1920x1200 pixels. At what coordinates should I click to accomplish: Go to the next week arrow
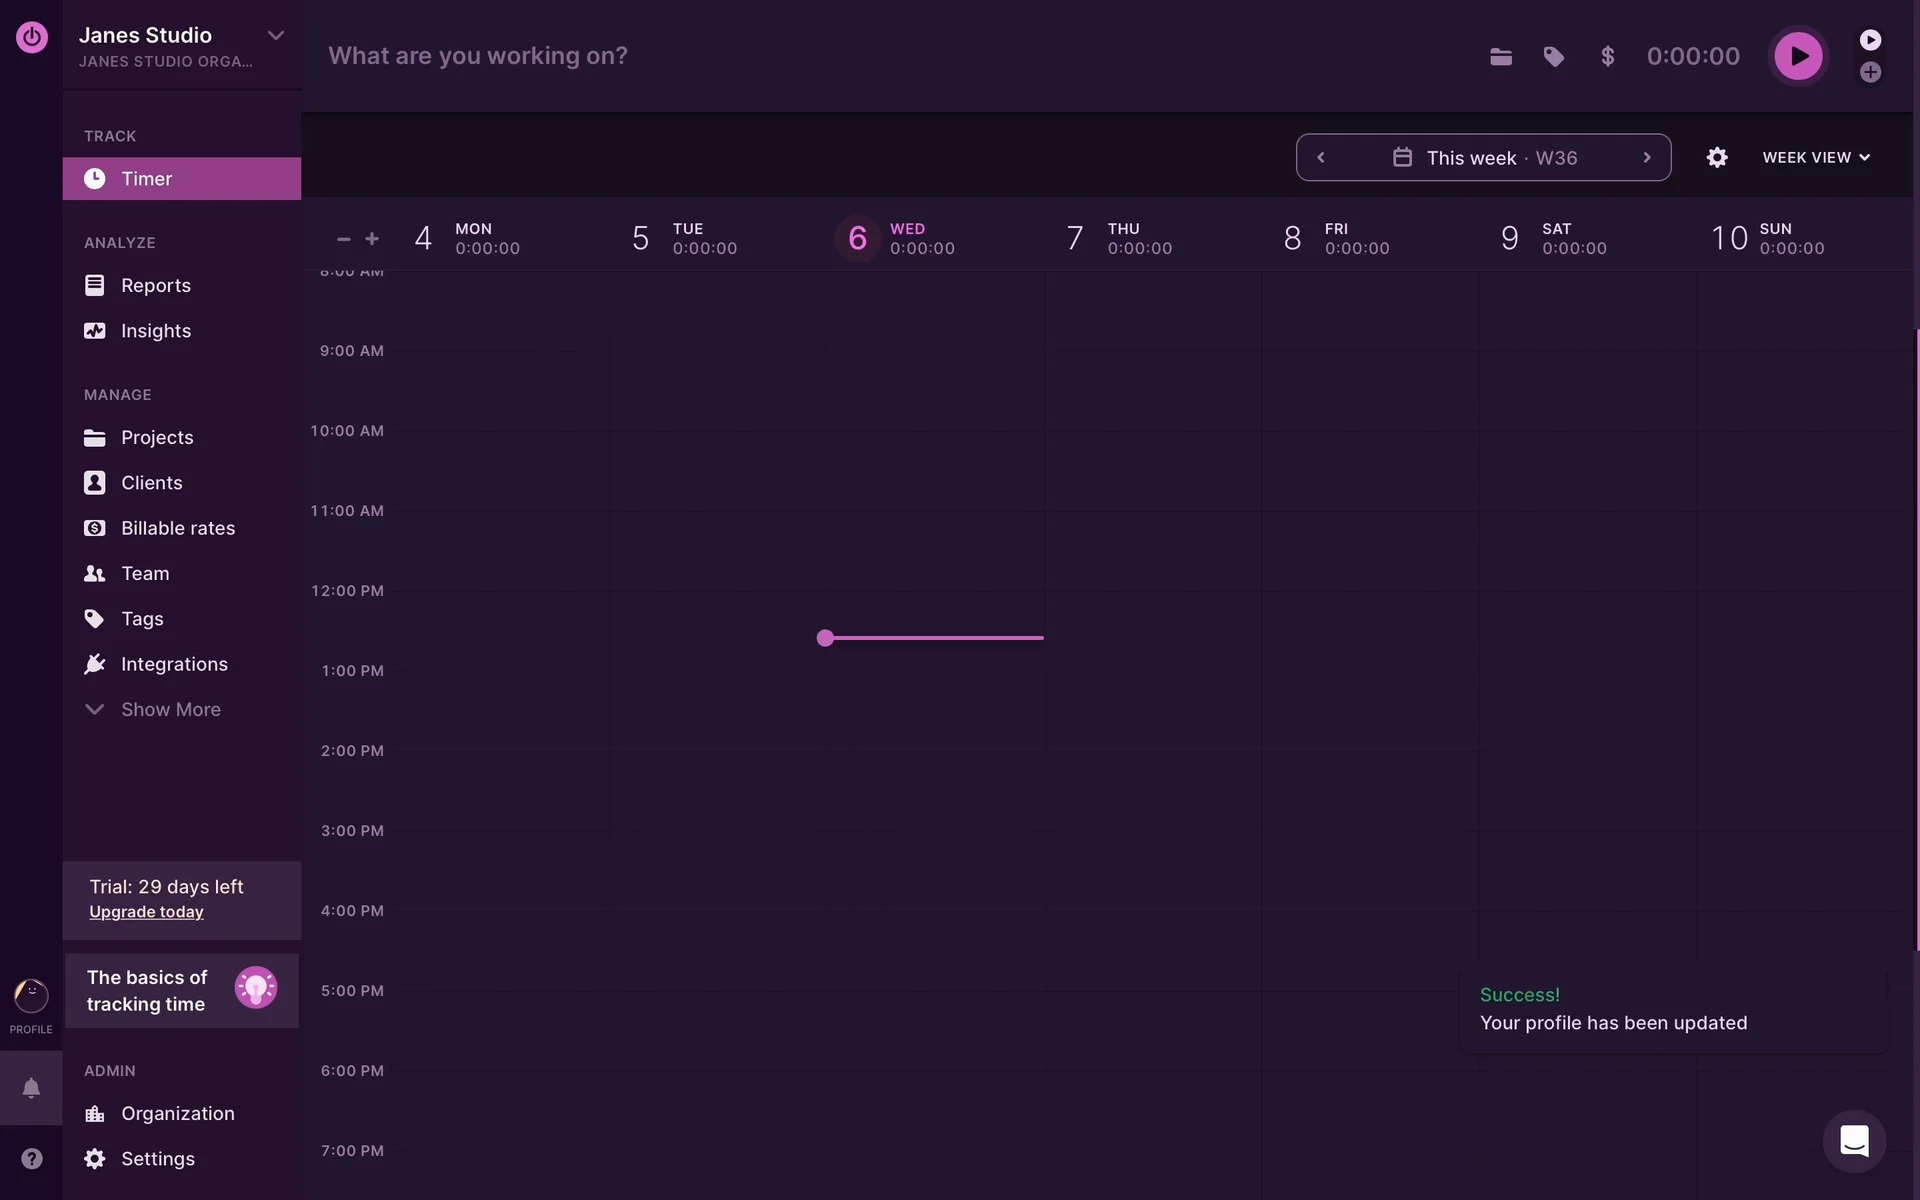(x=1646, y=158)
